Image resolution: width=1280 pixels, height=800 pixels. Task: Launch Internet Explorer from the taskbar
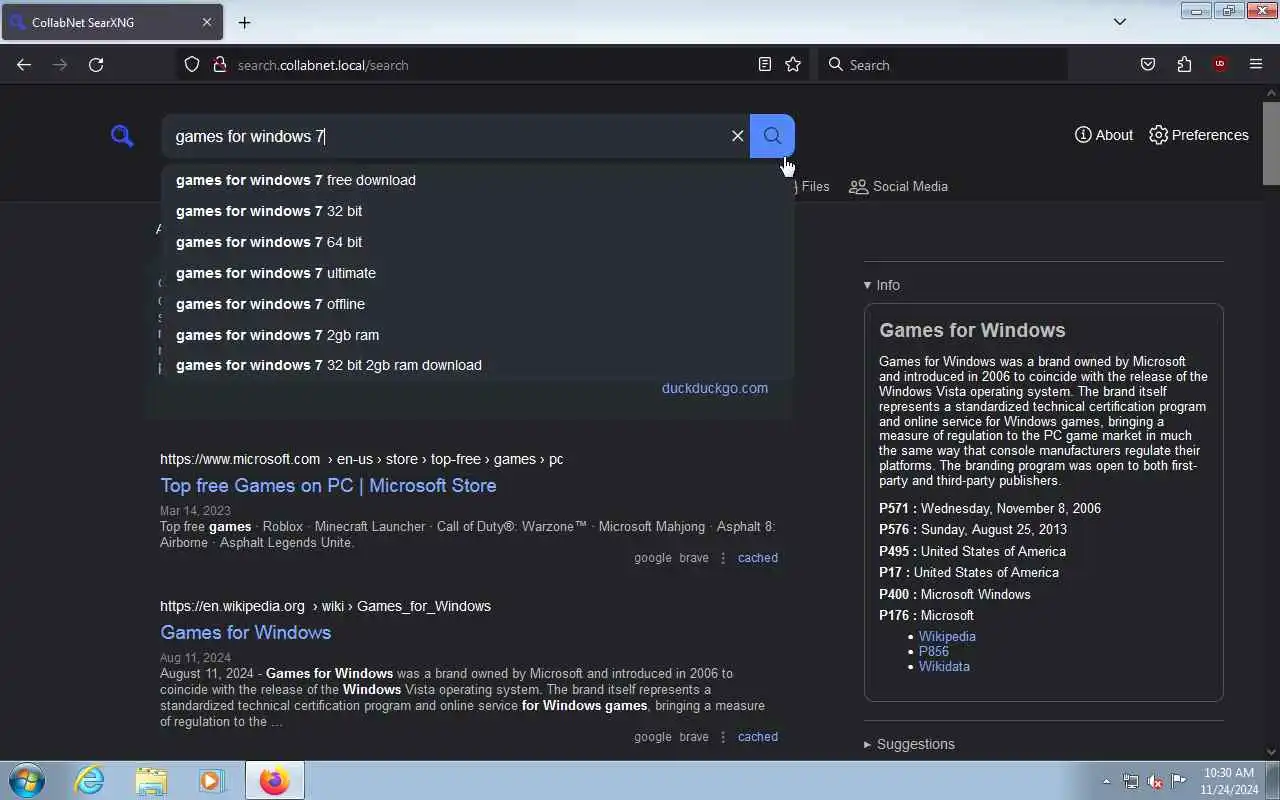(x=90, y=780)
